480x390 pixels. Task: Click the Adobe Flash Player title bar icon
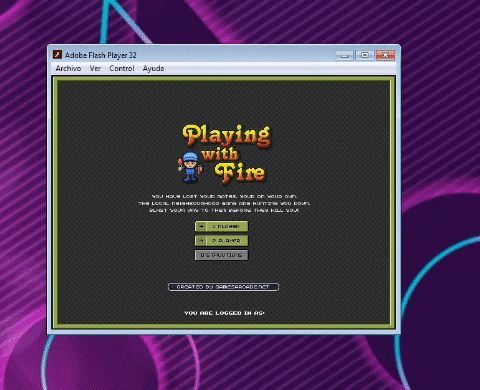[x=57, y=55]
